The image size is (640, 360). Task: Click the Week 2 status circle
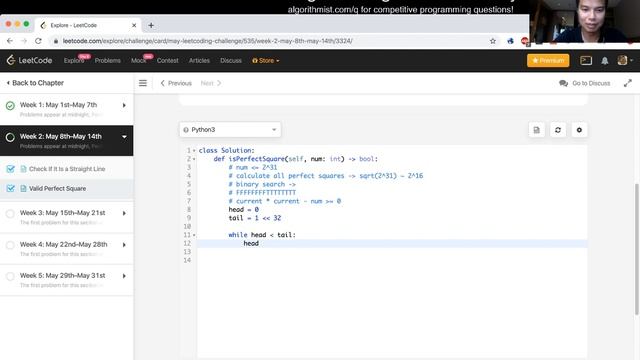click(10, 137)
